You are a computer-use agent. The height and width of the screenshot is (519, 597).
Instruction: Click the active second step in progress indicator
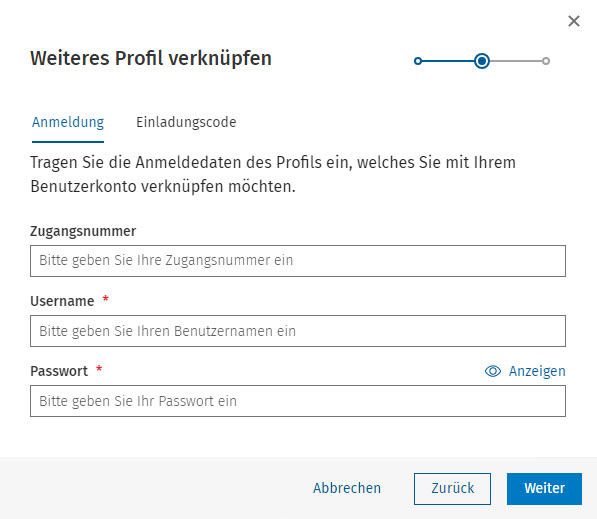click(x=482, y=61)
